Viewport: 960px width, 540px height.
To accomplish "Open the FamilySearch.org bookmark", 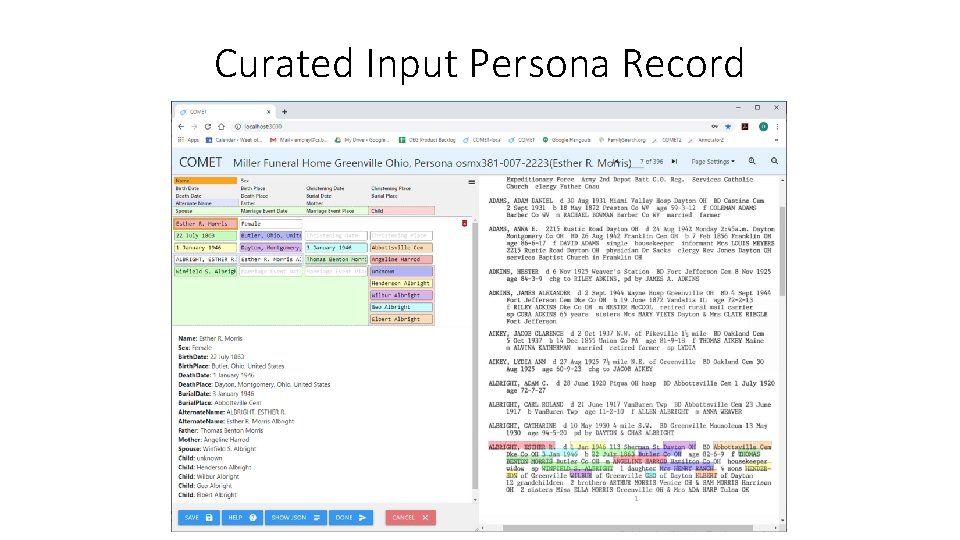I will click(x=622, y=140).
